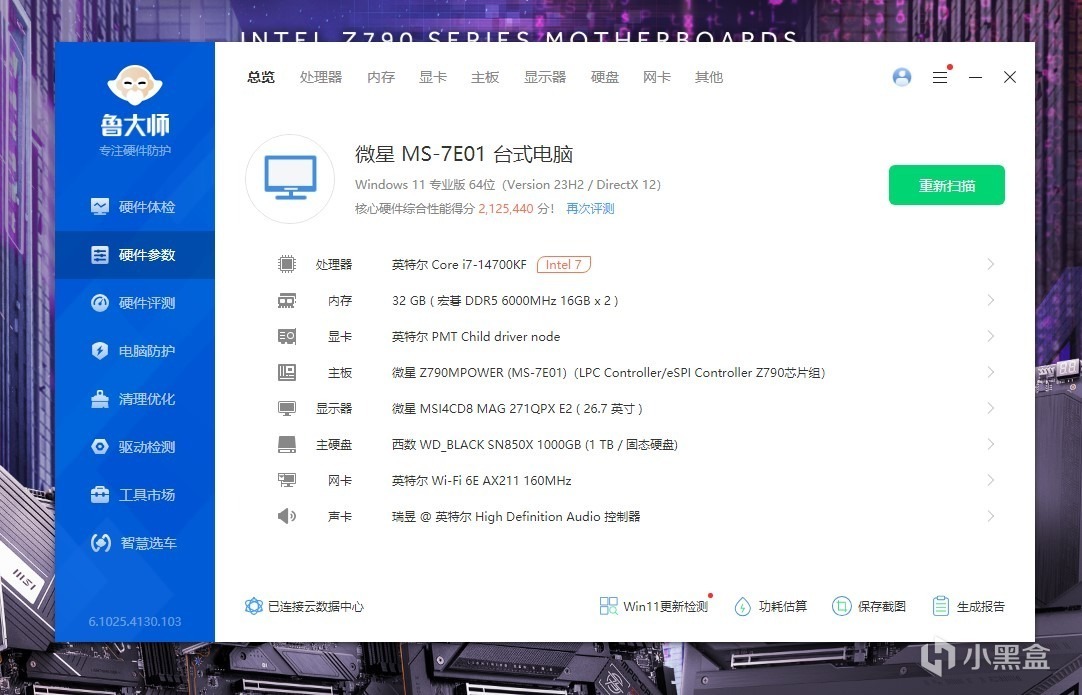Click the version number 6.1025.4130.103
Viewport: 1082px width, 695px height.
point(135,621)
